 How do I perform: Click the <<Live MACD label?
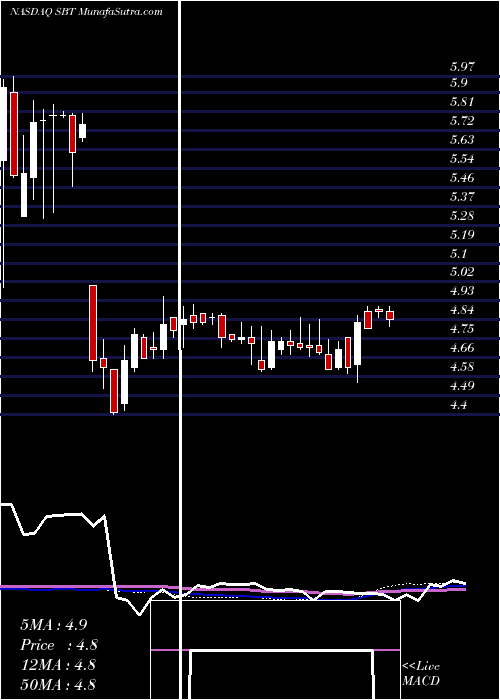[x=421, y=674]
